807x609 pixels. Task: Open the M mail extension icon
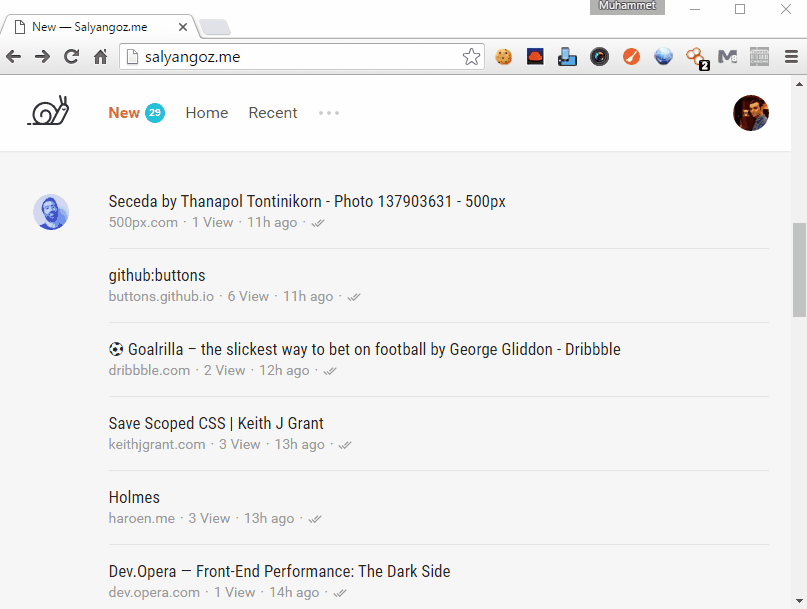727,57
